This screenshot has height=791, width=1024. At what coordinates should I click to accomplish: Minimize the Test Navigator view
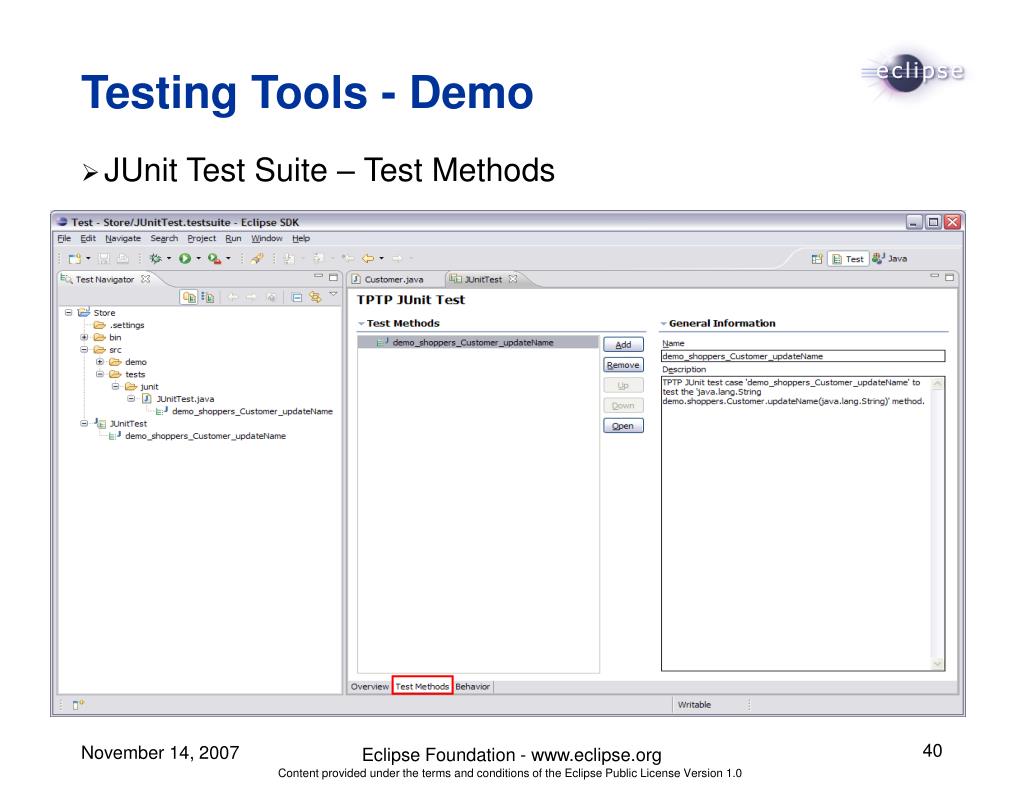318,276
